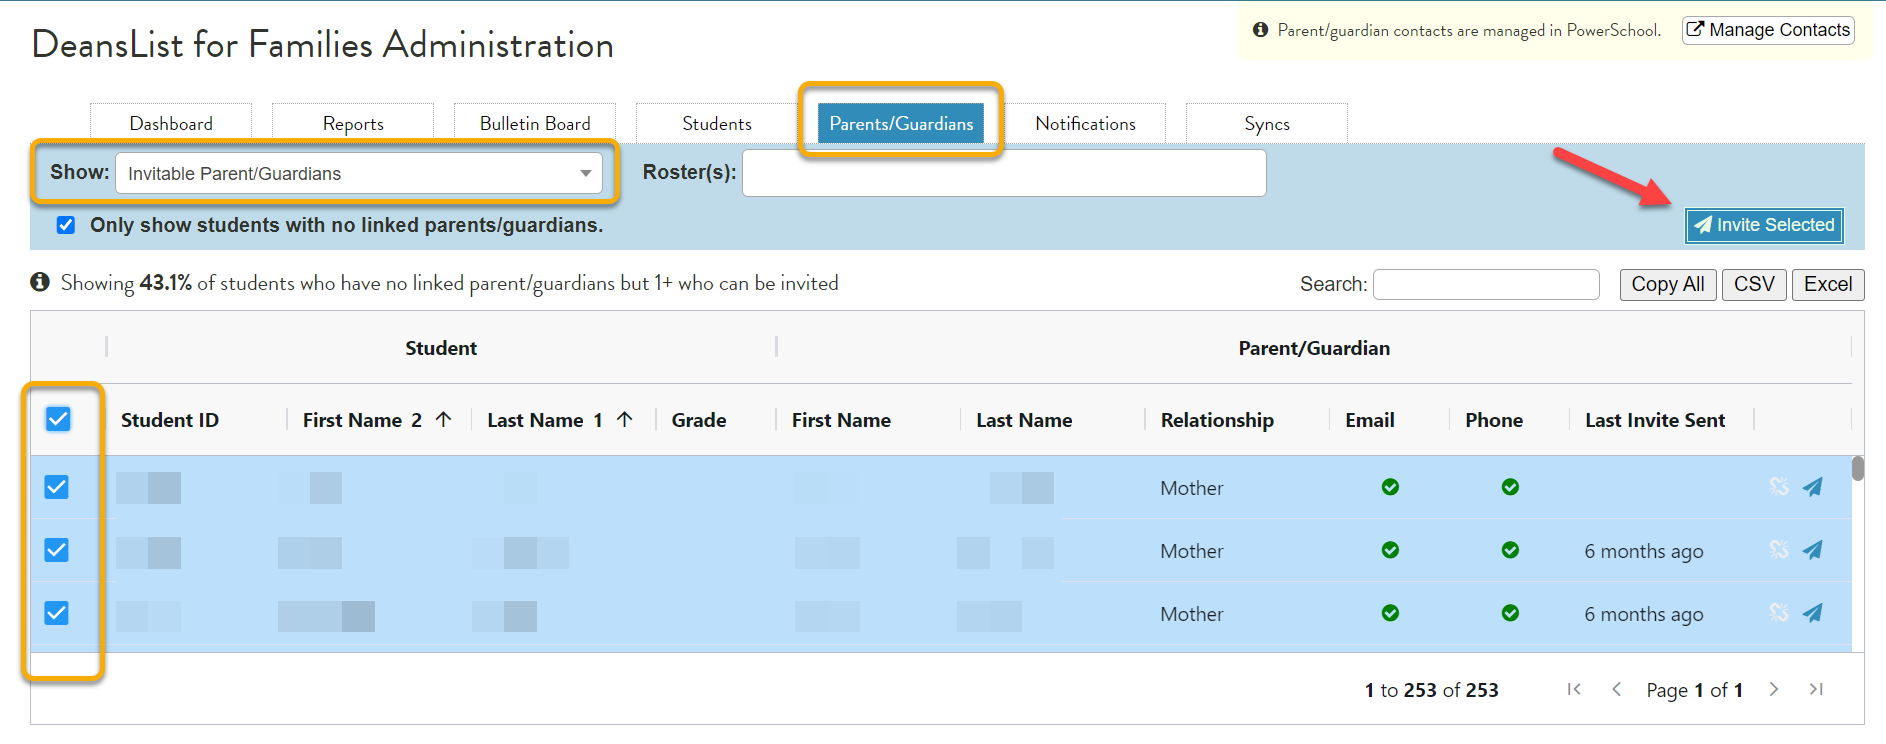Click the Manage Contacts button
This screenshot has height=744, width=1886.
pyautogui.click(x=1768, y=30)
